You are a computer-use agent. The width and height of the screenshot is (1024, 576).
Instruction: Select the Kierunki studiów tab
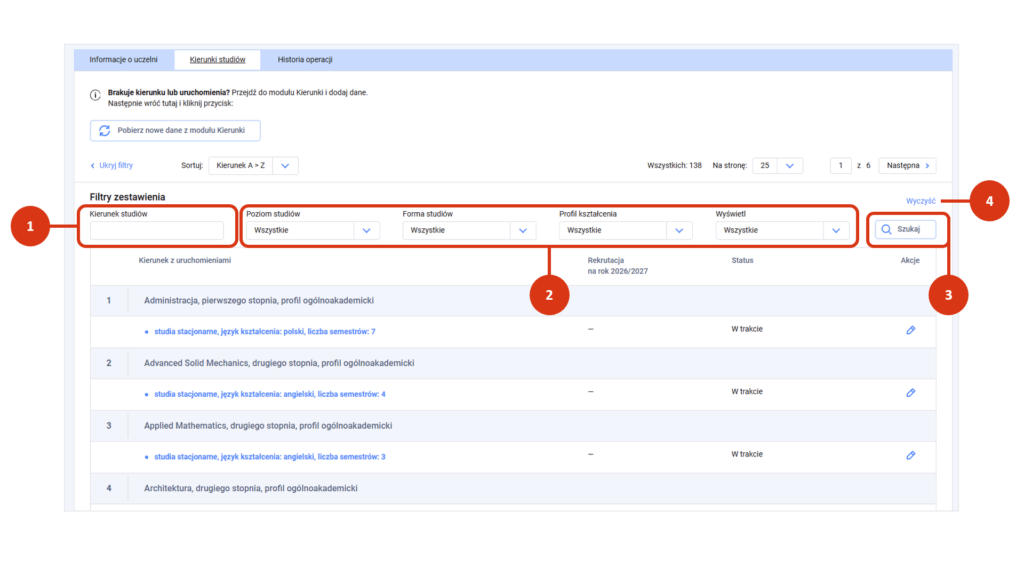click(x=217, y=60)
